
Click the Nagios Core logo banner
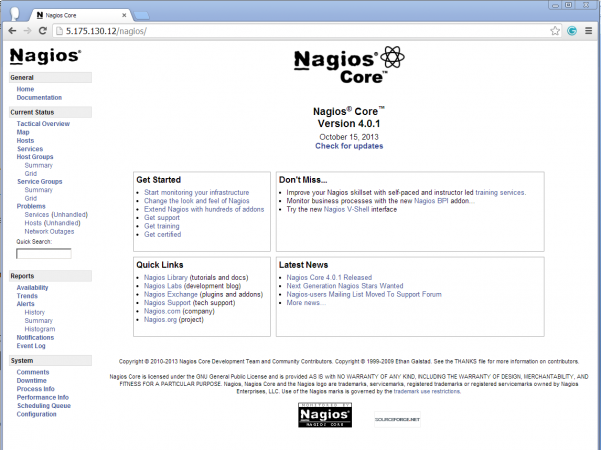[349, 64]
